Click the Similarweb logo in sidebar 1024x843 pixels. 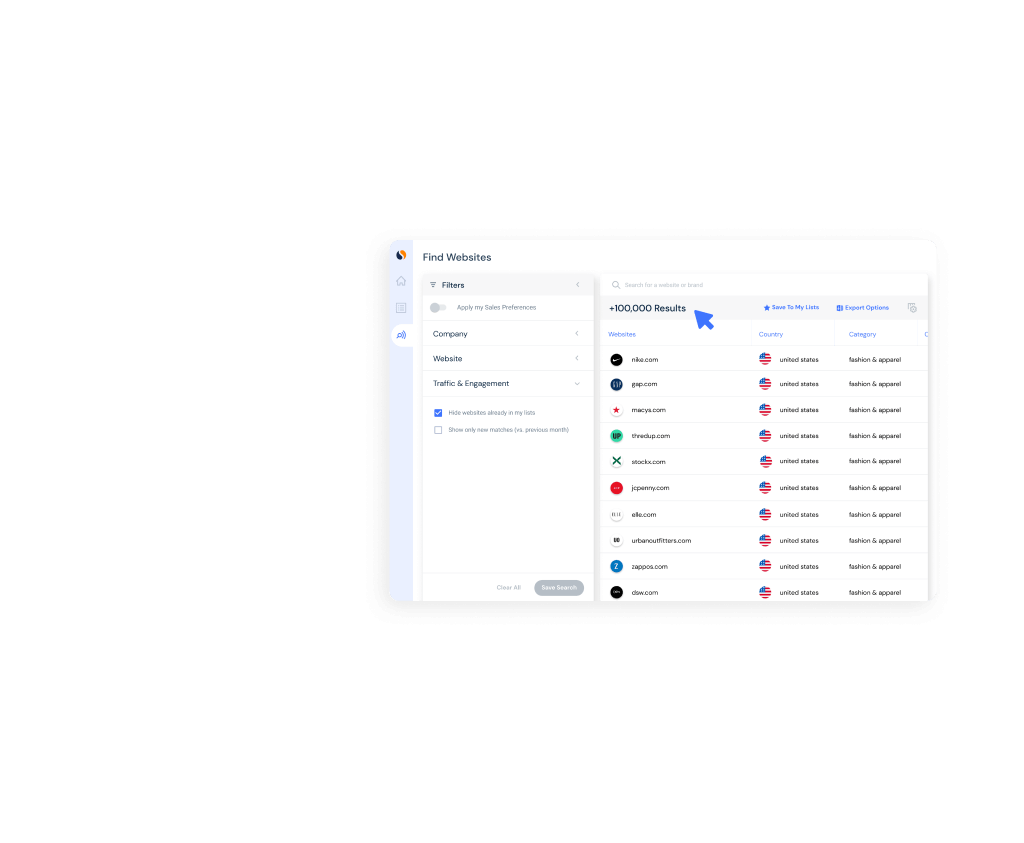pyautogui.click(x=401, y=255)
